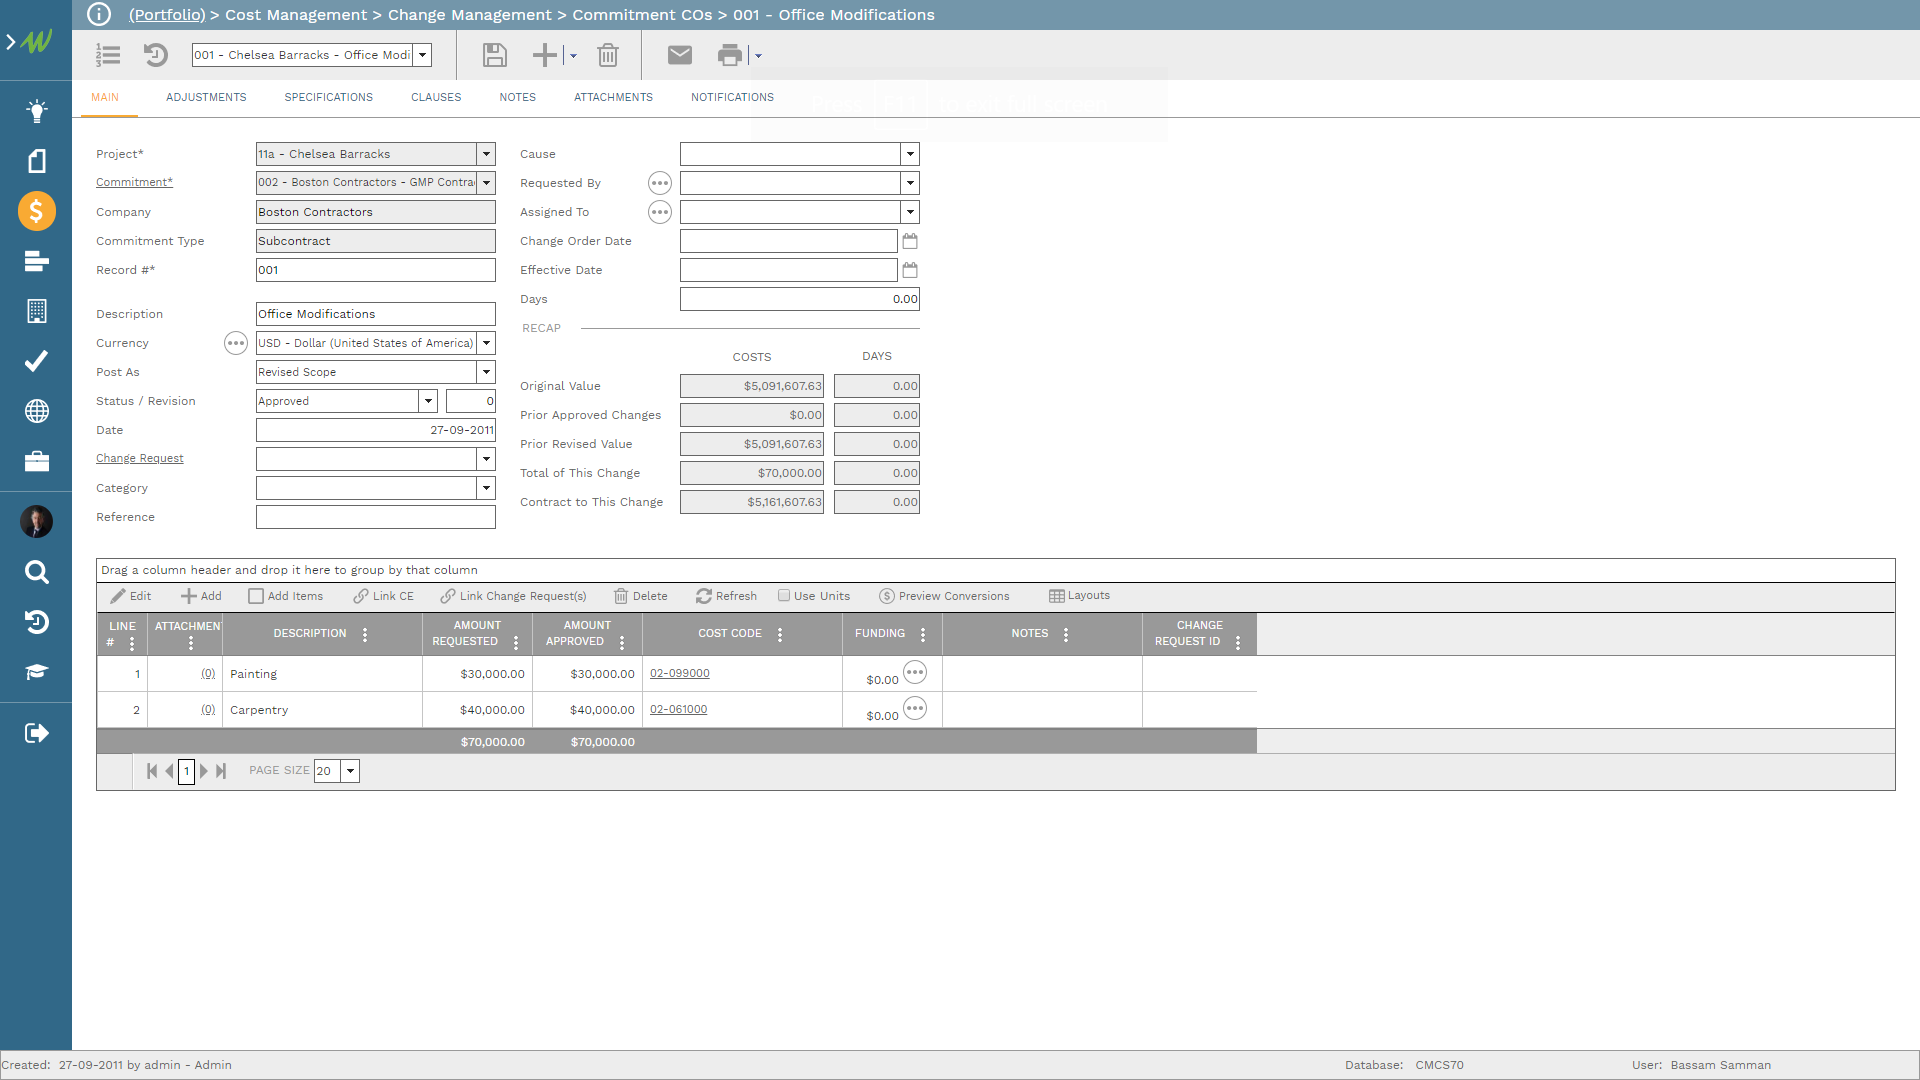The width and height of the screenshot is (1920, 1080).
Task: Save the record using the save icon
Action: (x=494, y=55)
